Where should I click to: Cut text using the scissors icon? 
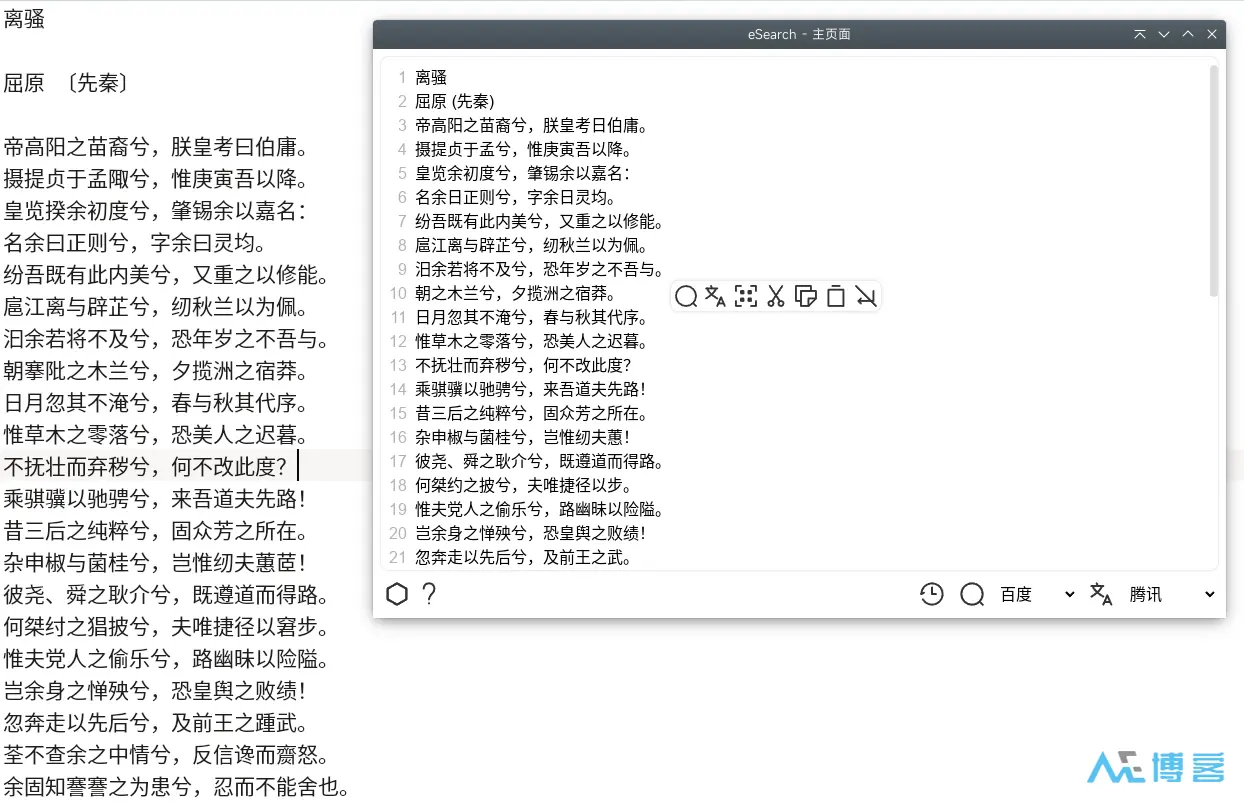pos(776,296)
